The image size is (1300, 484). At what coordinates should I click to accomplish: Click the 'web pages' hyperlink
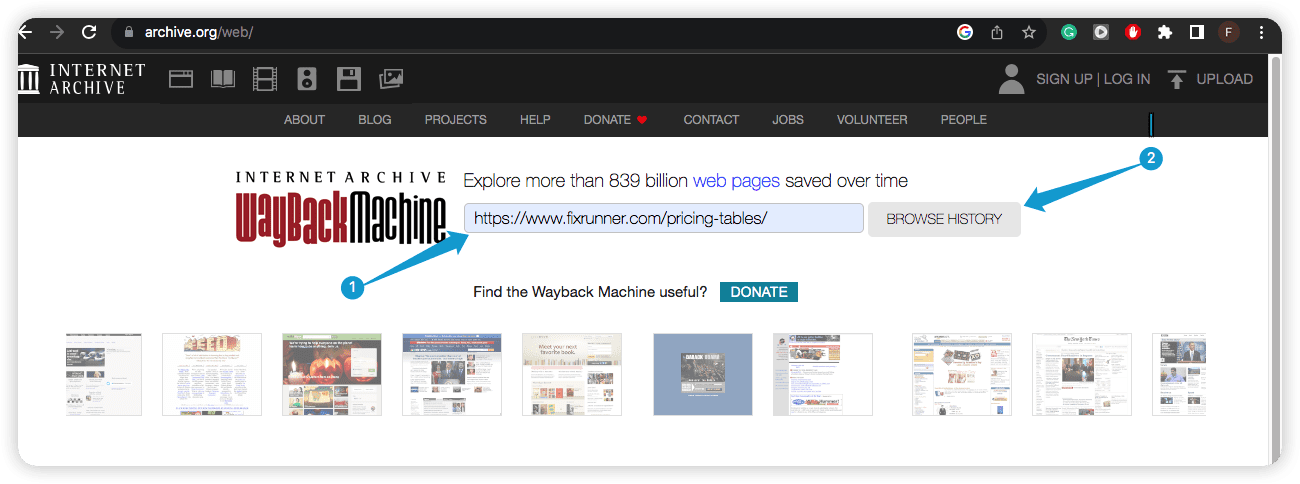click(736, 181)
